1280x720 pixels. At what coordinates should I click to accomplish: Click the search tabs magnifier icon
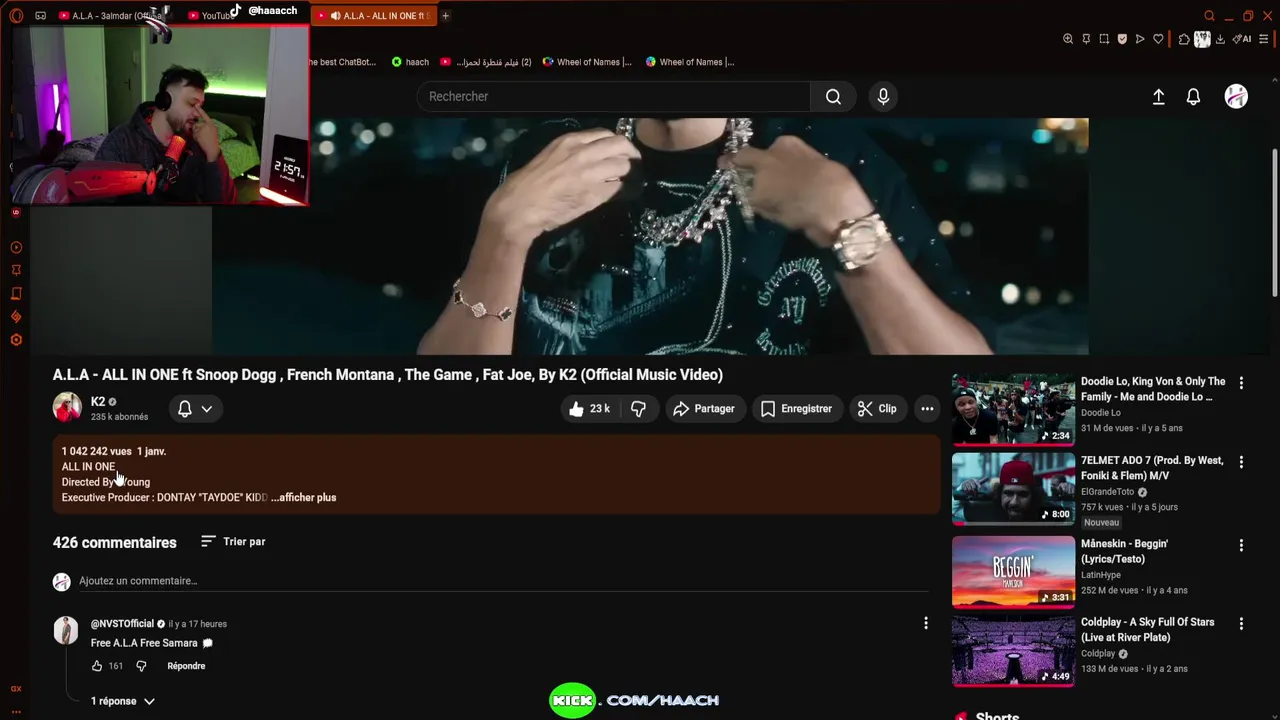pyautogui.click(x=1209, y=15)
